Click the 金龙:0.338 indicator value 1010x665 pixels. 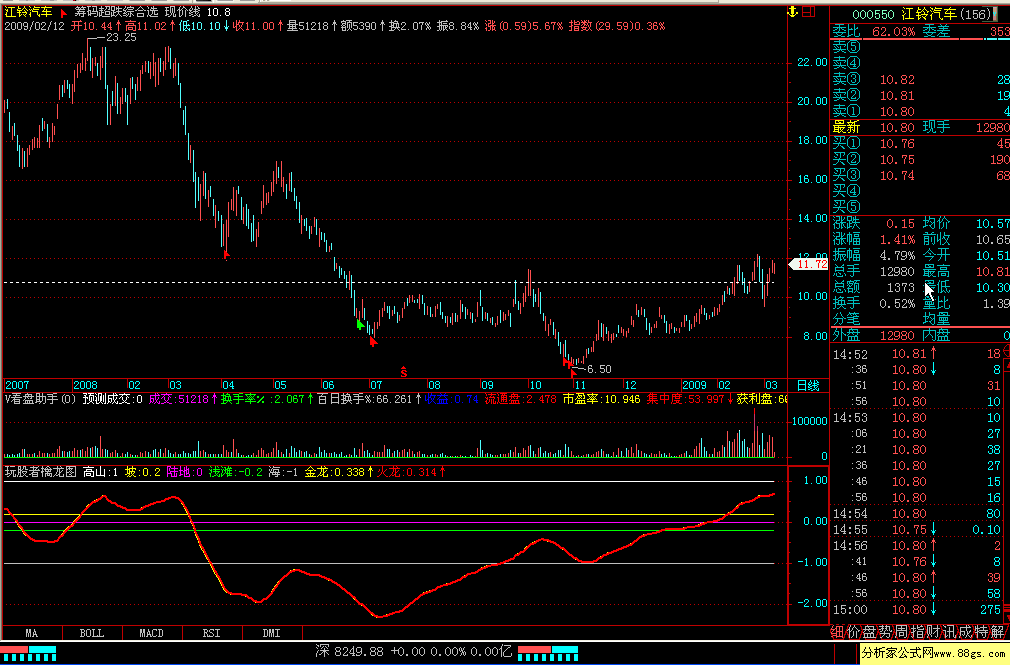coord(339,472)
